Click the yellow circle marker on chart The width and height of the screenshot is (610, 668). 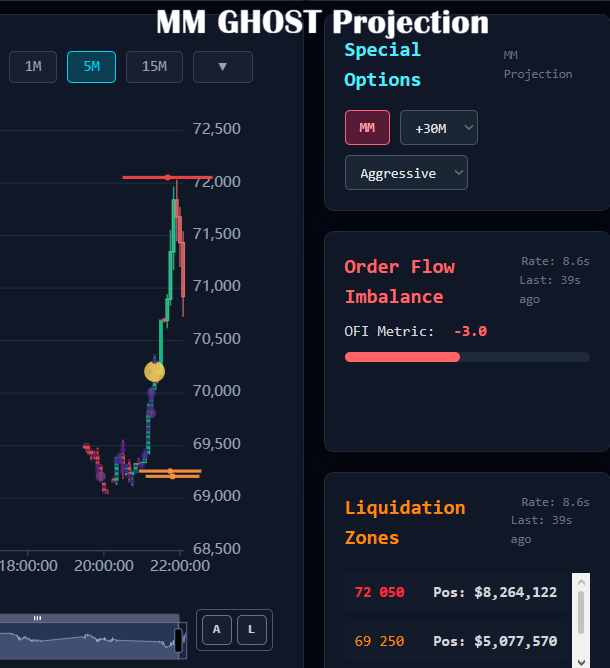pos(154,372)
